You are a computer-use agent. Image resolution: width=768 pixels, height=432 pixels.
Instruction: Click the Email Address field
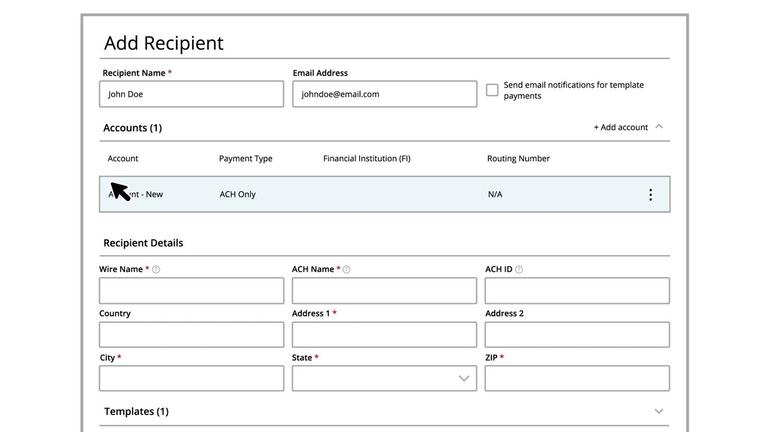click(384, 94)
